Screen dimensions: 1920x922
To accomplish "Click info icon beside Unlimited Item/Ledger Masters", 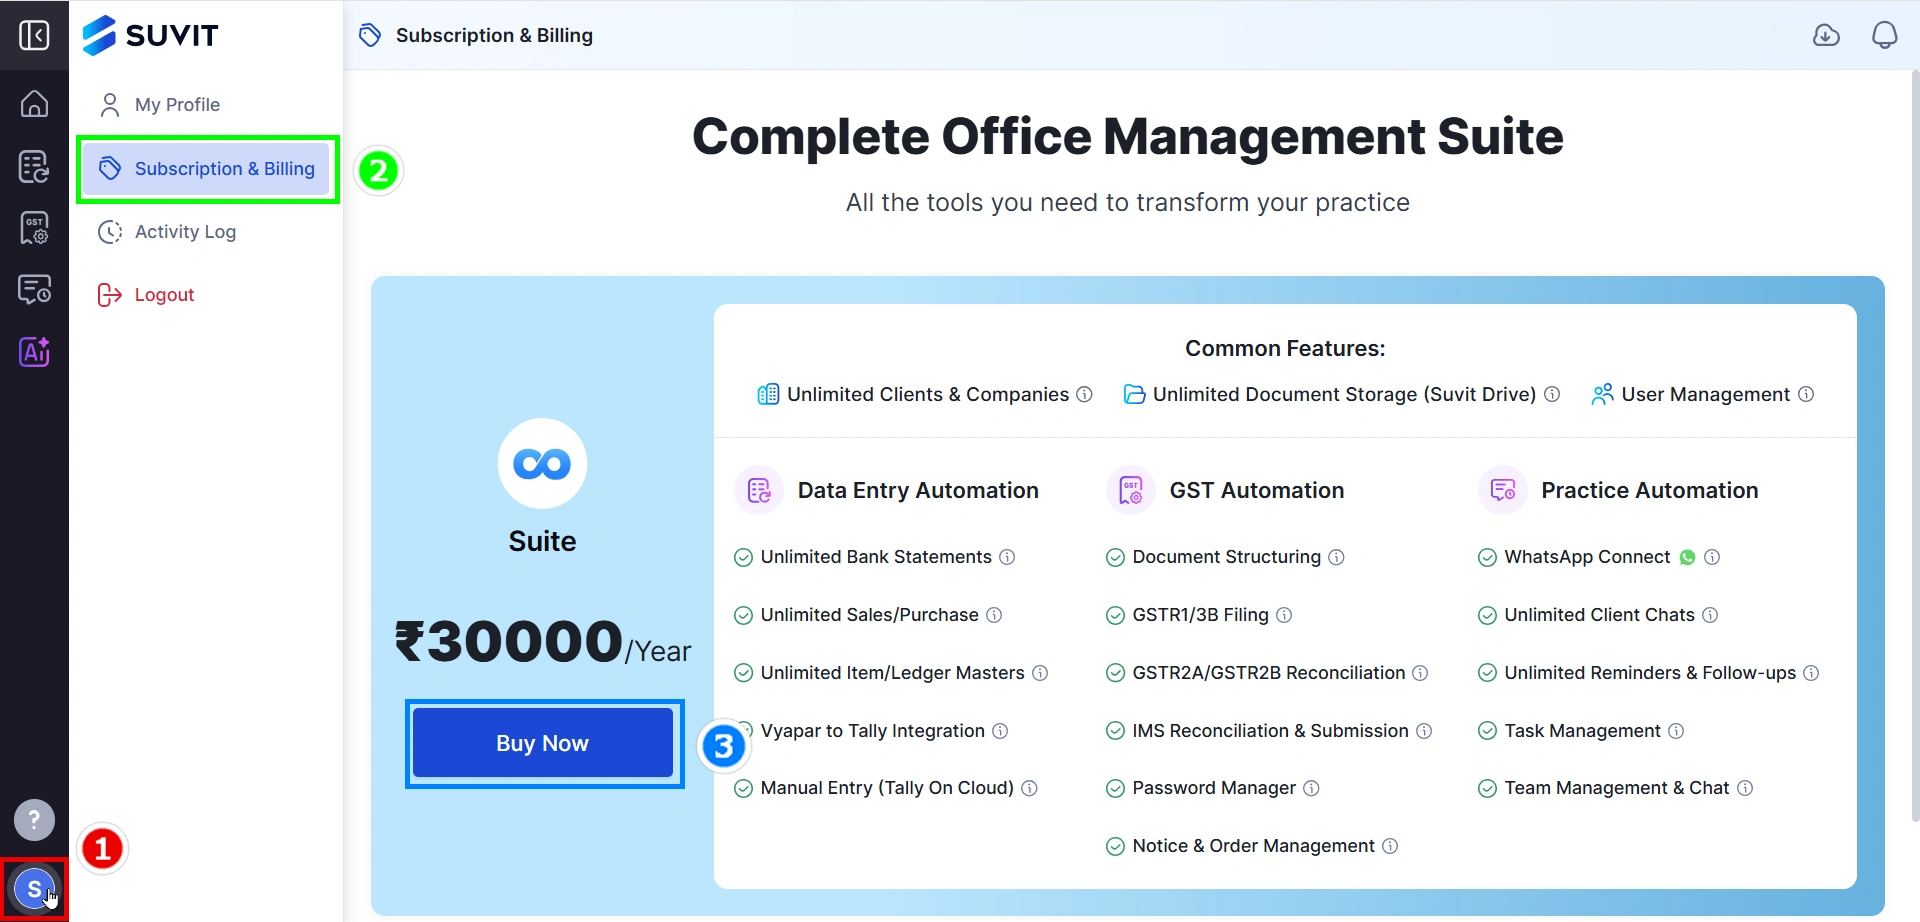I will pyautogui.click(x=1040, y=673).
